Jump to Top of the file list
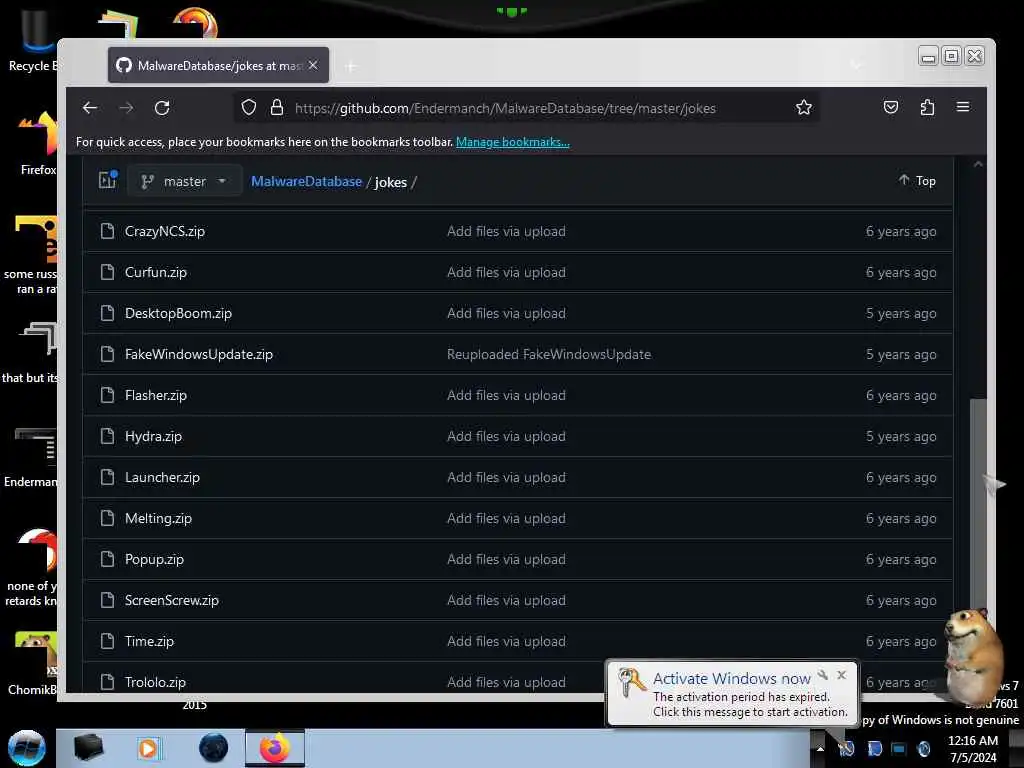The image size is (1024, 768). coord(917,180)
